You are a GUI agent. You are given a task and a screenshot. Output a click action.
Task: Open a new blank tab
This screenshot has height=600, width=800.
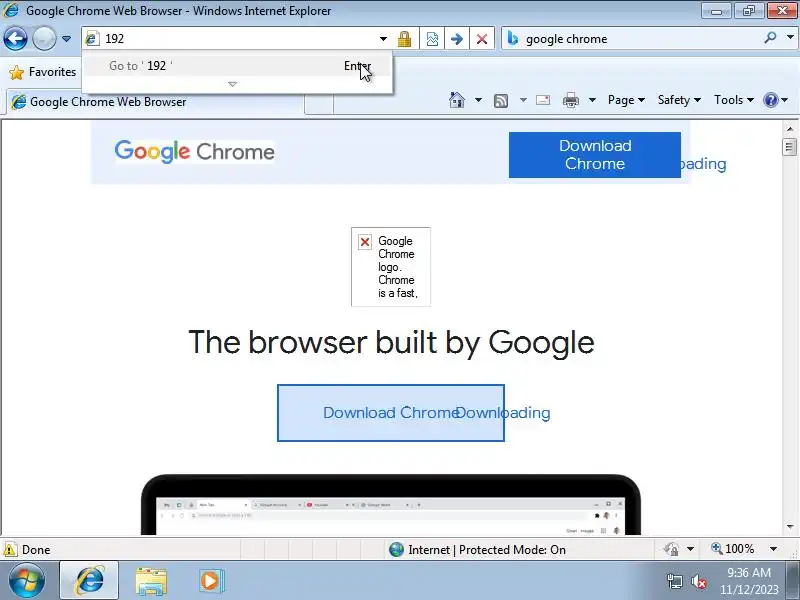319,104
